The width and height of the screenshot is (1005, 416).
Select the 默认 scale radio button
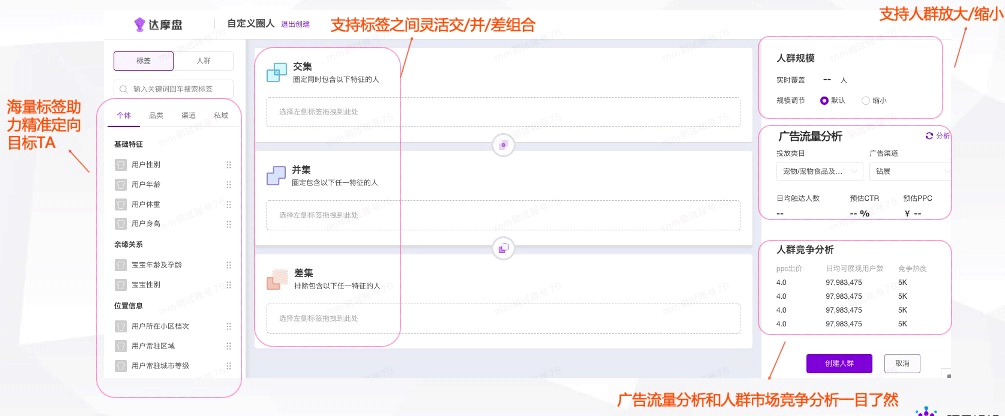click(x=825, y=101)
